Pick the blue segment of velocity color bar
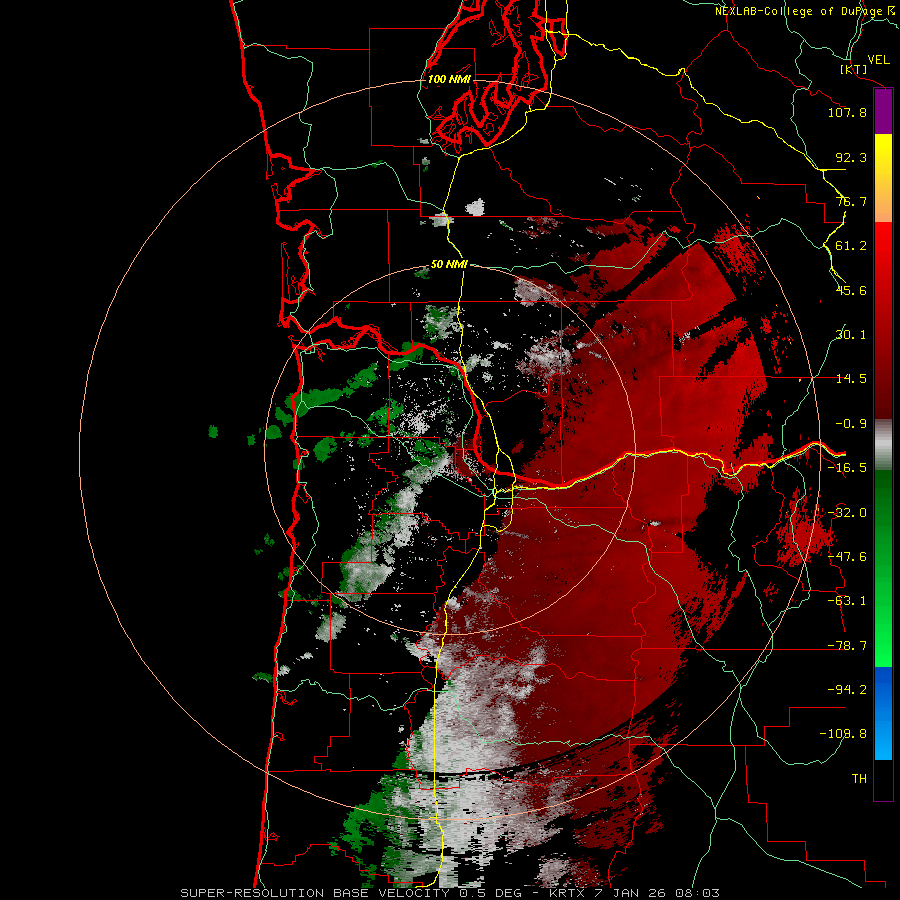900x900 pixels. click(883, 713)
